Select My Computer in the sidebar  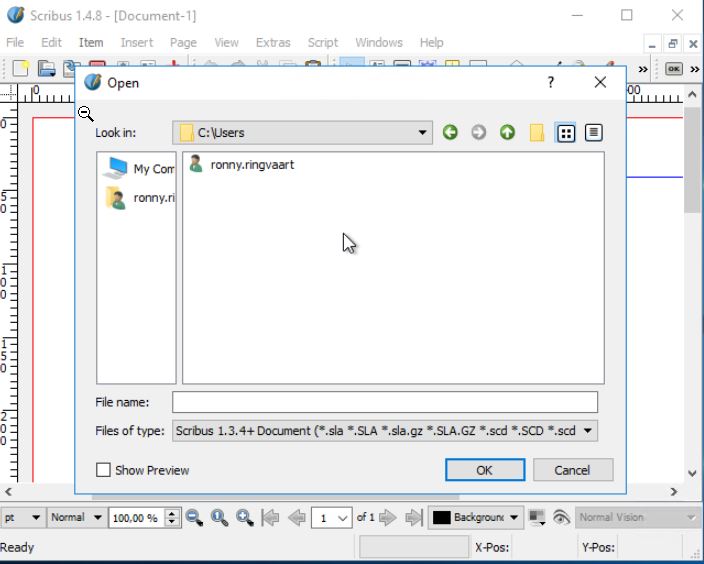[x=139, y=168]
